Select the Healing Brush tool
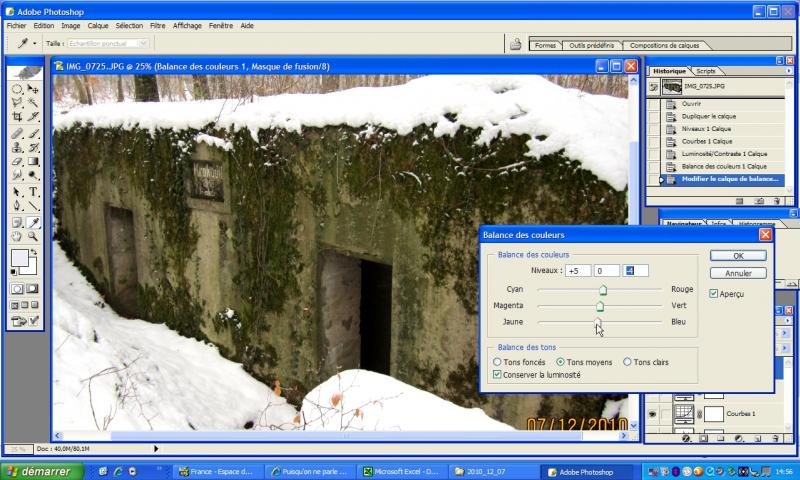The image size is (800, 480). 17,134
